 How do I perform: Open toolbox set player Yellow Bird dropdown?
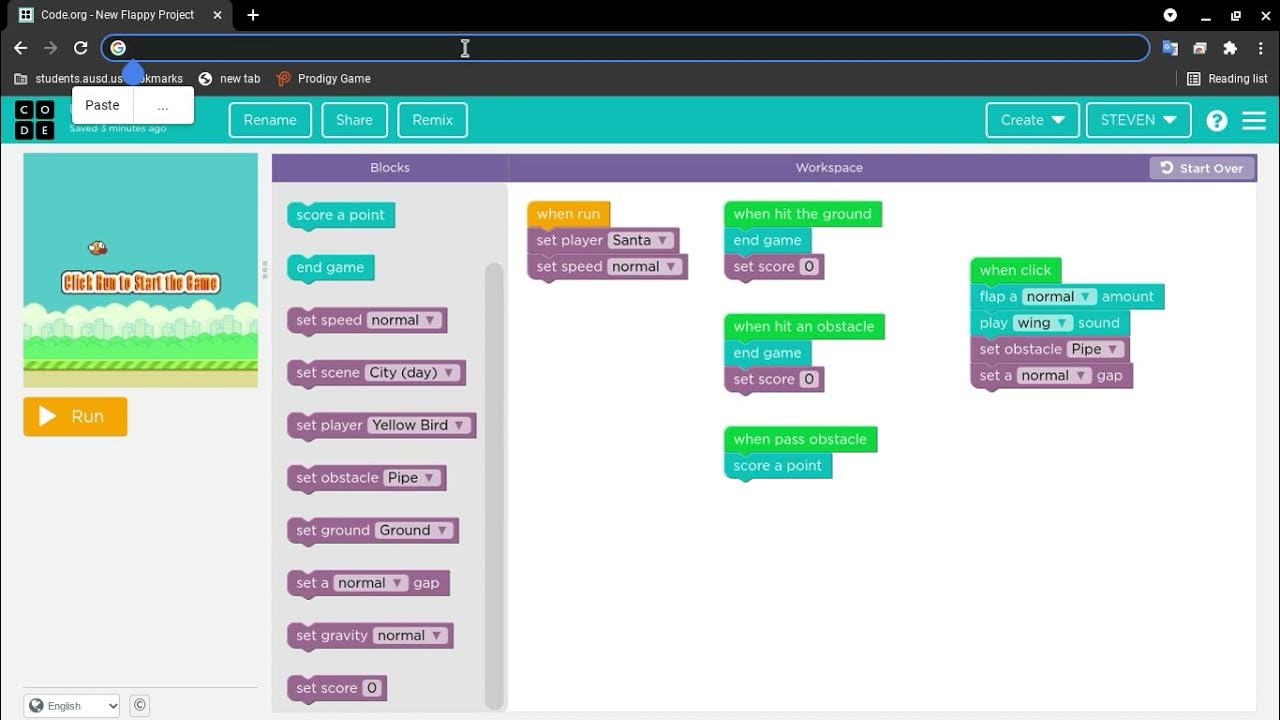(x=419, y=425)
